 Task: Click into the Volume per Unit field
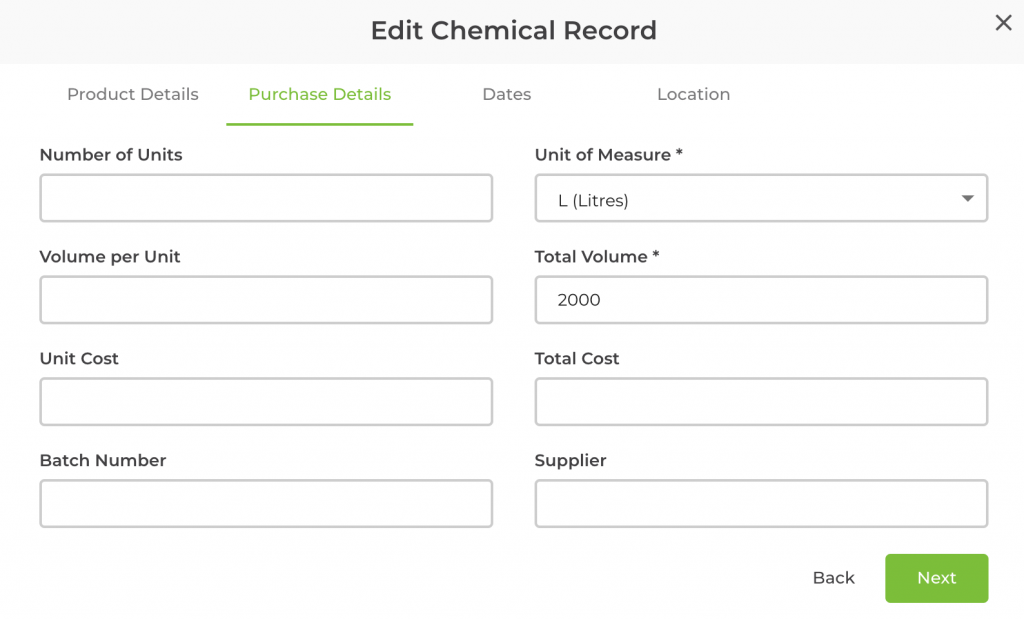(266, 300)
